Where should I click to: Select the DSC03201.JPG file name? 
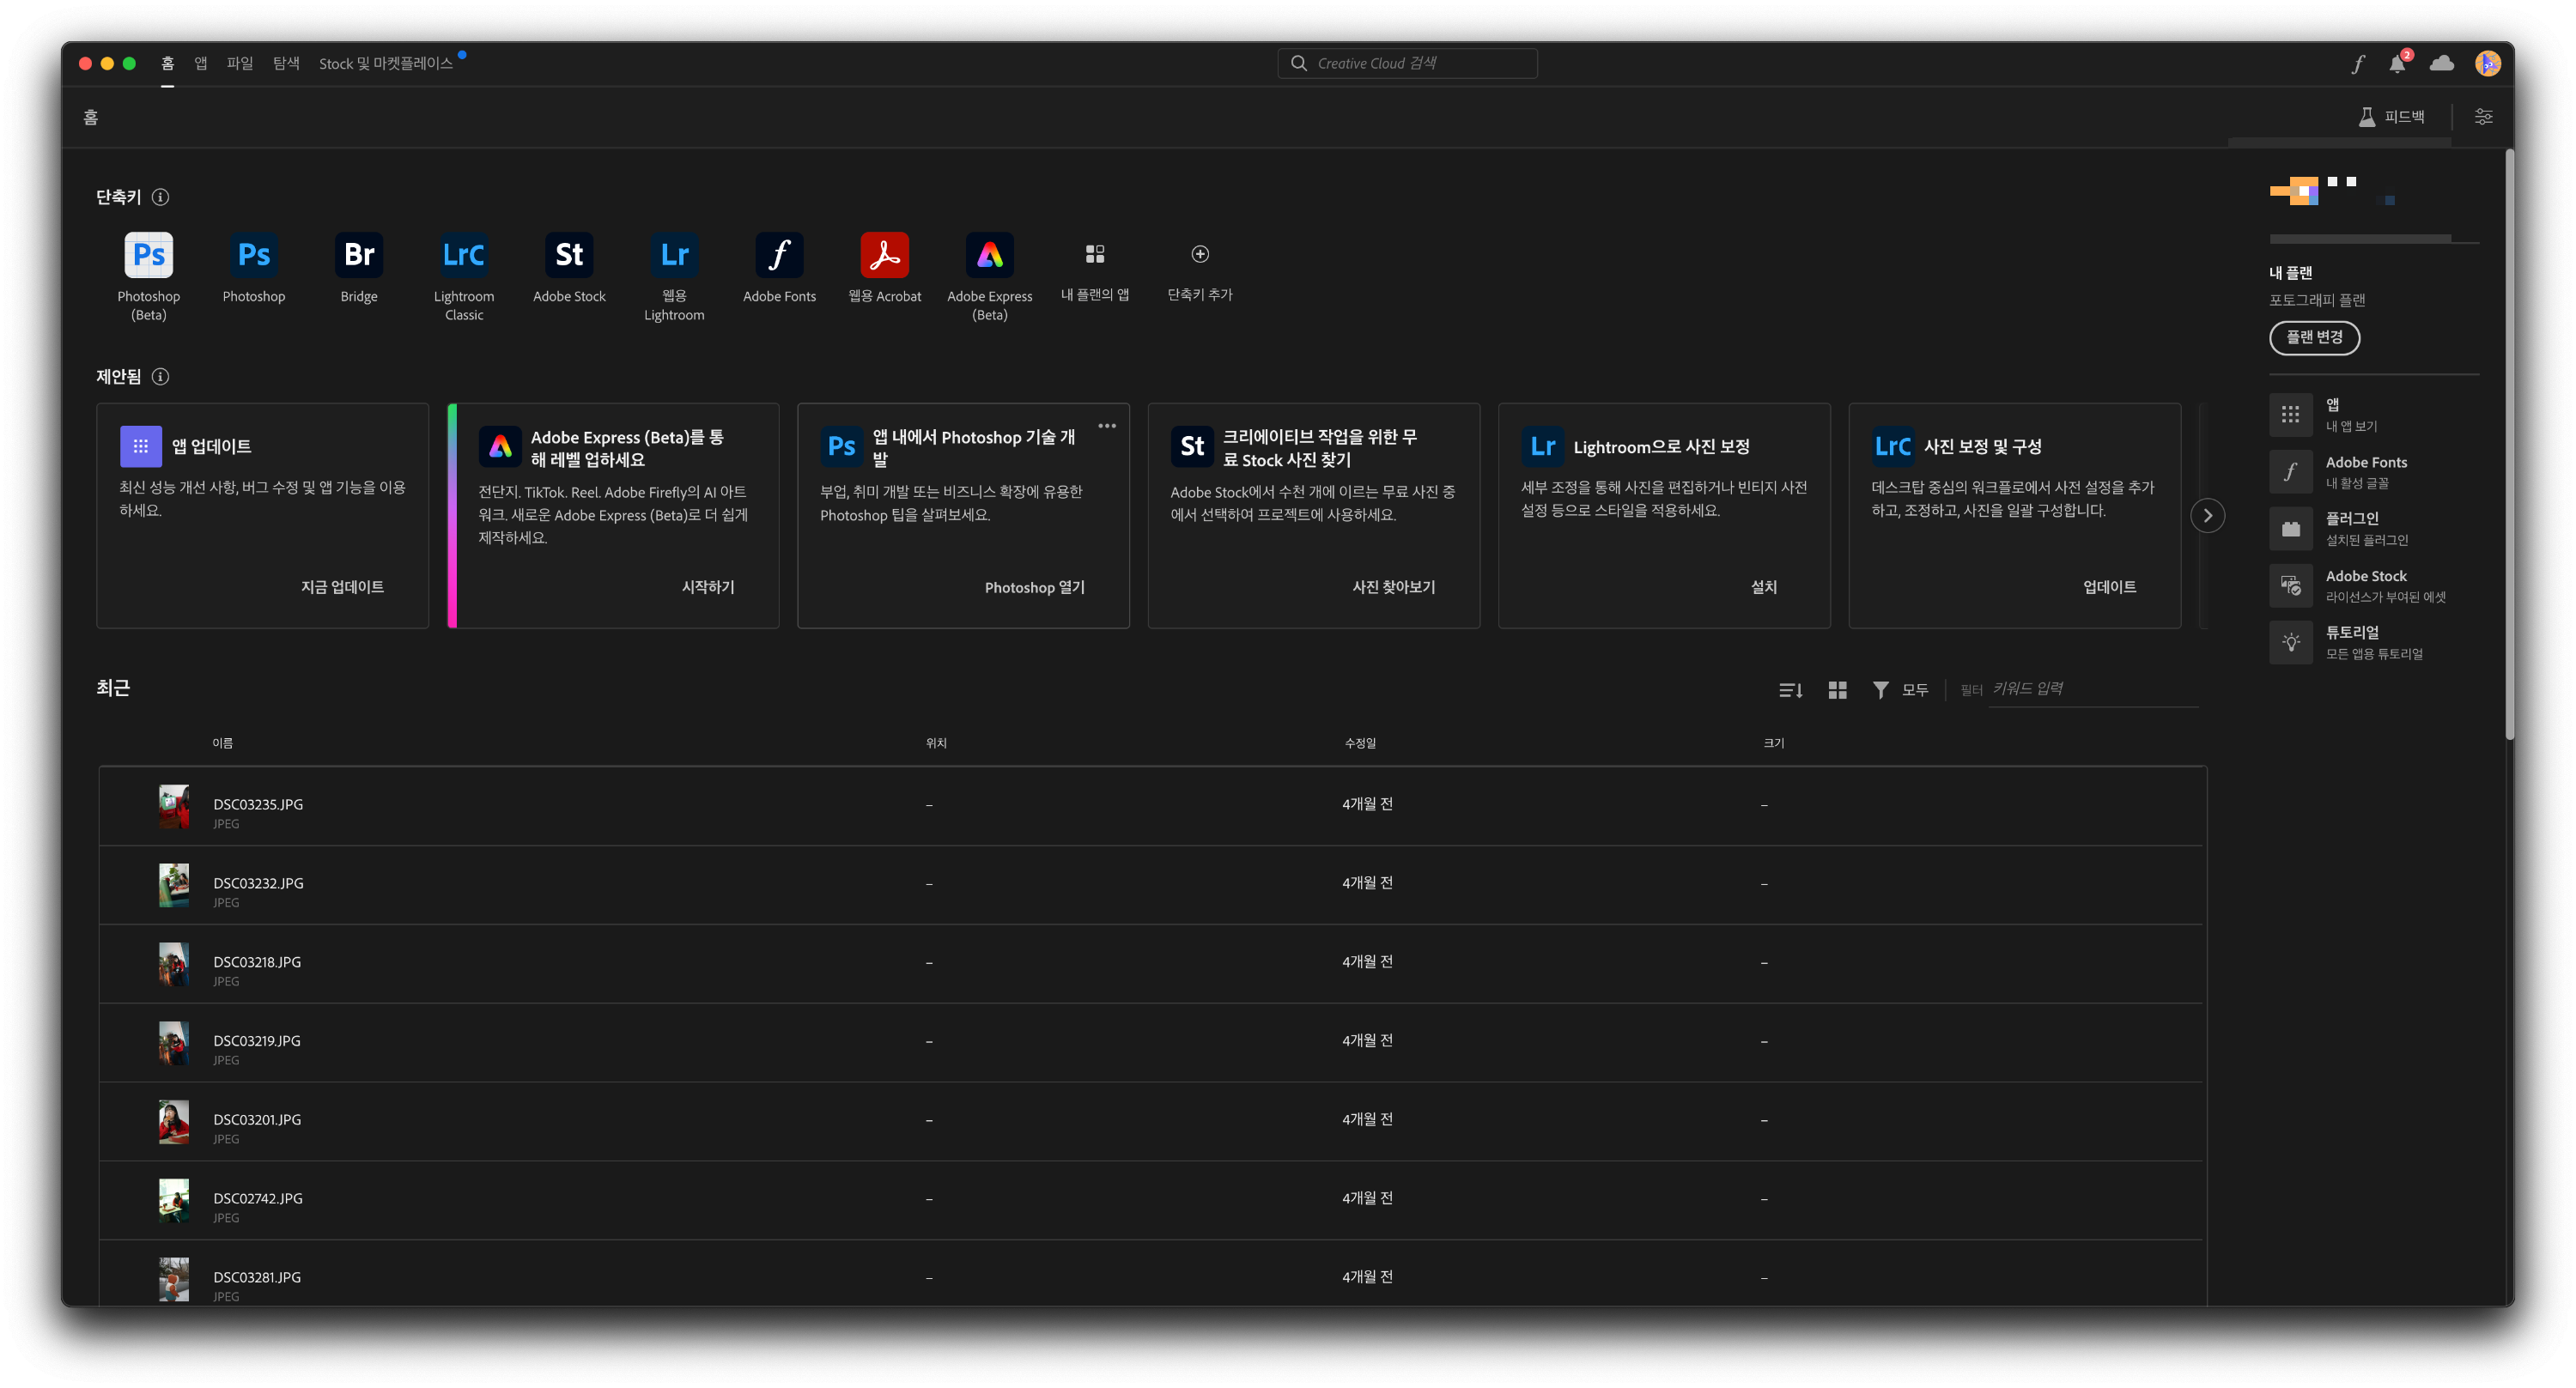[257, 1120]
